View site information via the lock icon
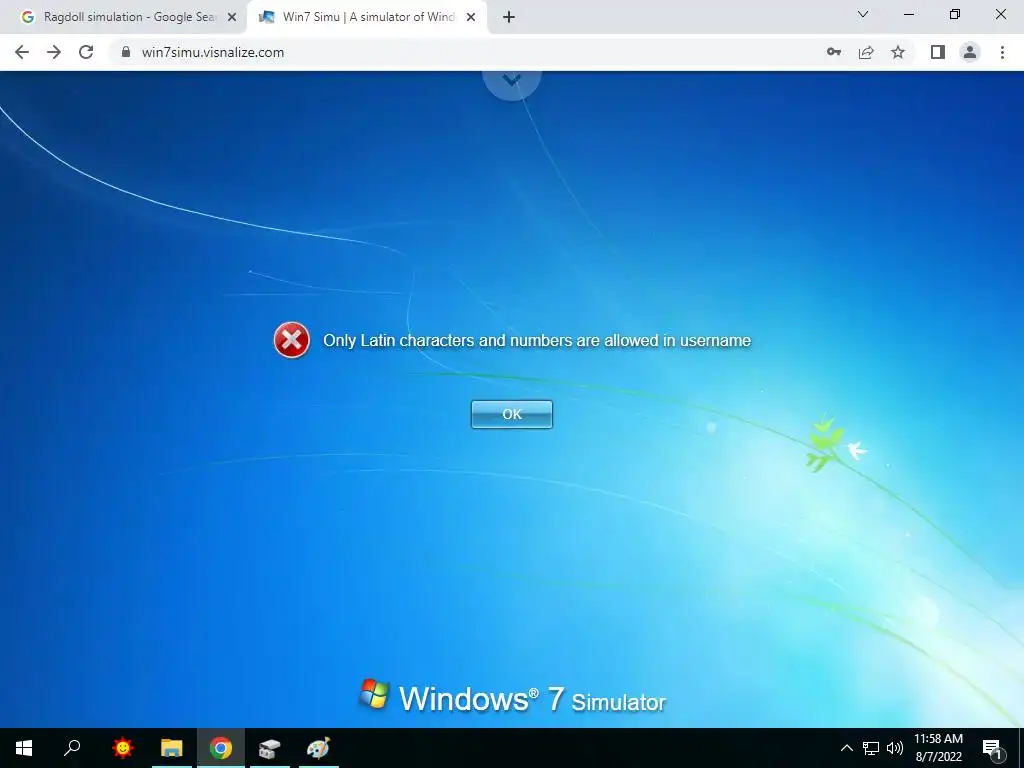1024x768 pixels. pos(126,52)
